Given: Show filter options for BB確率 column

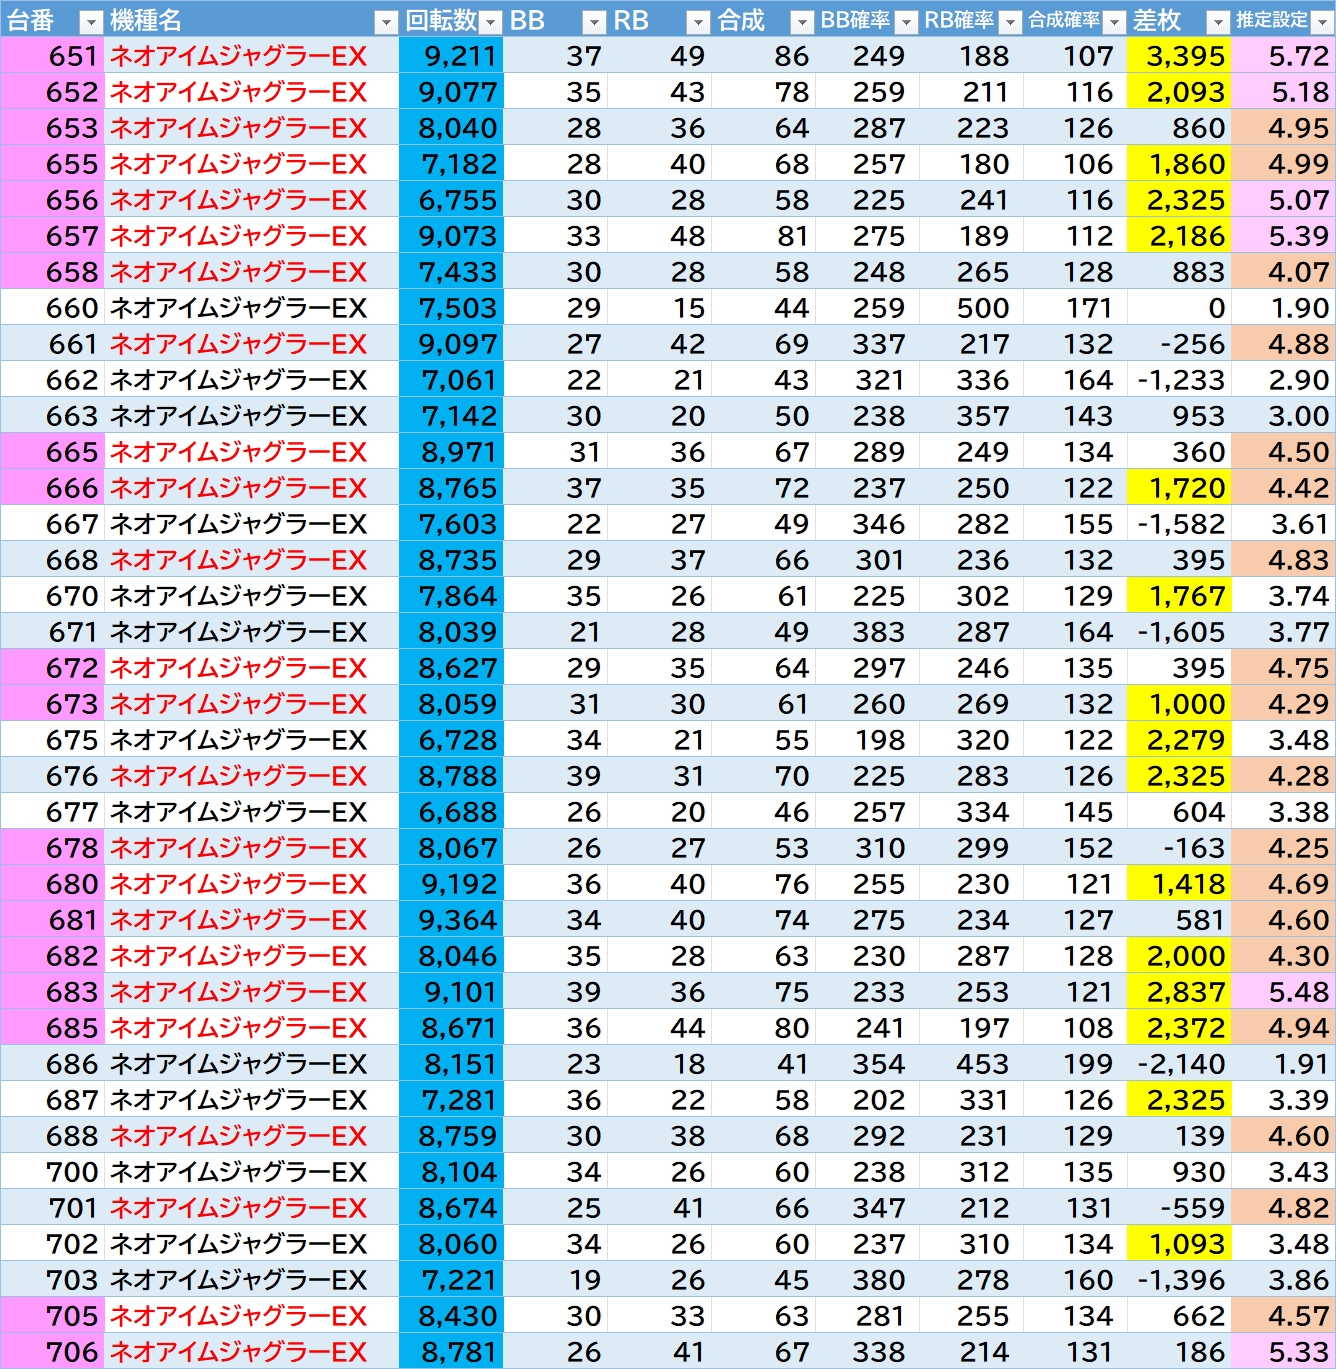Looking at the screenshot, I should pyautogui.click(x=906, y=21).
